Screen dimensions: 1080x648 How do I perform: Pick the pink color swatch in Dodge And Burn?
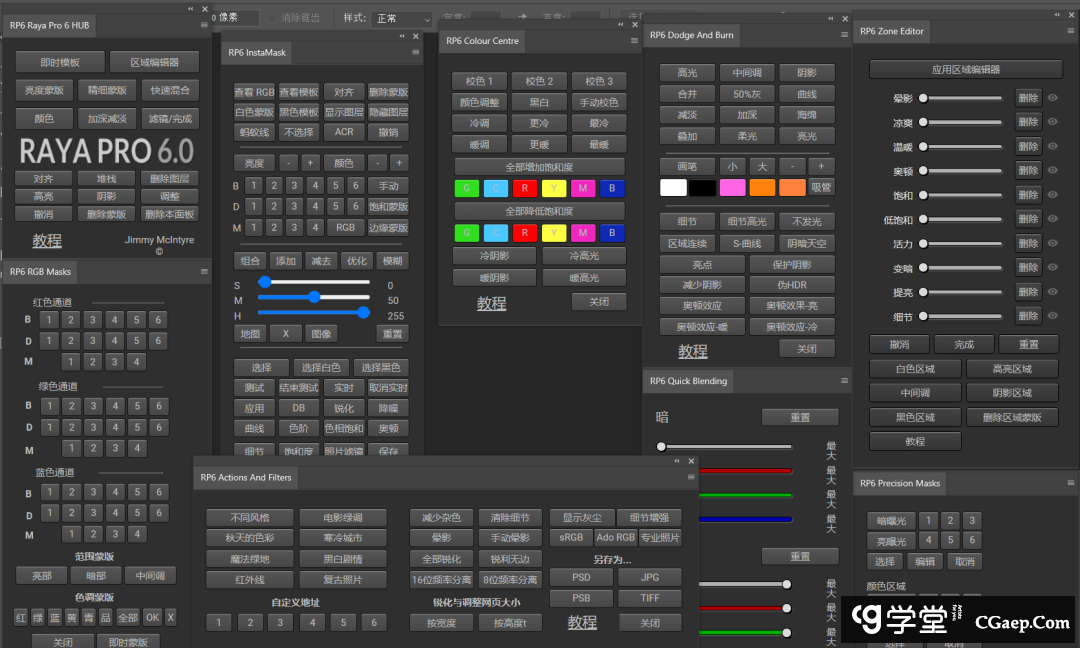pos(732,187)
